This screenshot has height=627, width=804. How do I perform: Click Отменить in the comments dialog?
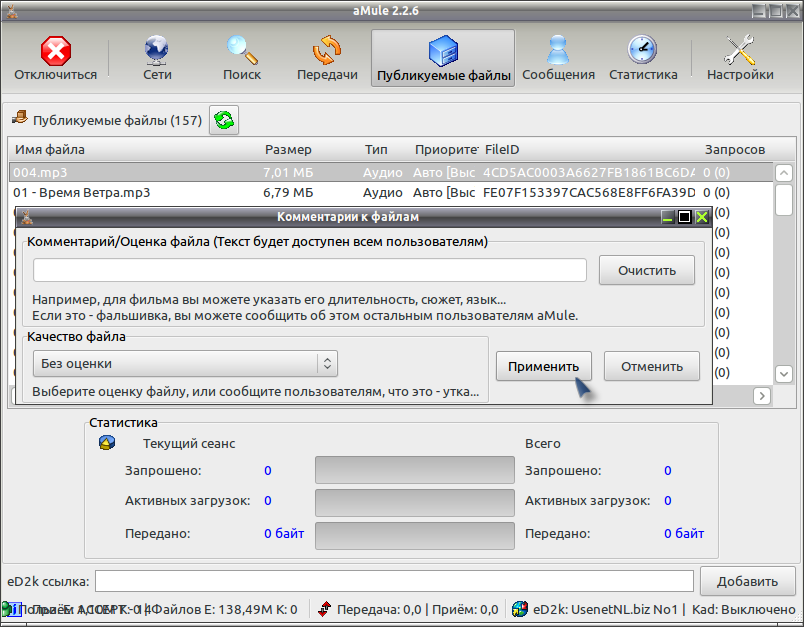coord(652,366)
